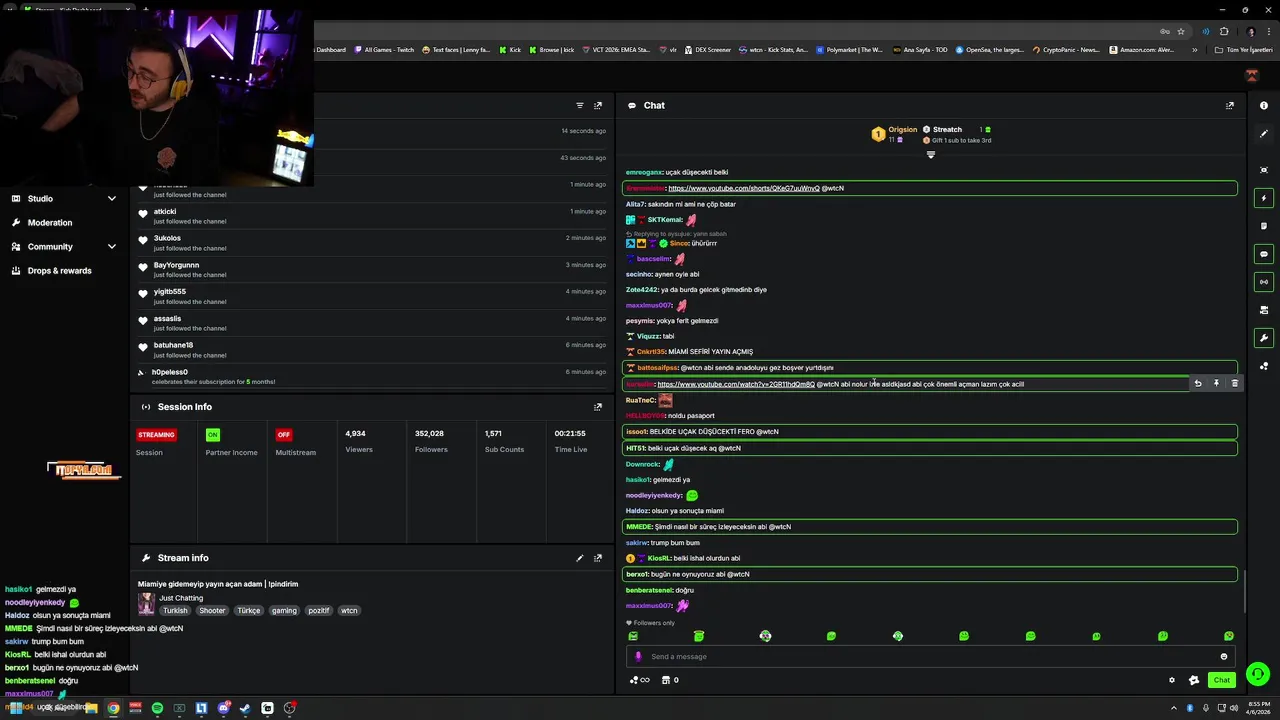Viewport: 1280px width, 720px height.
Task: Open activity feed filter icon
Action: [x=579, y=105]
